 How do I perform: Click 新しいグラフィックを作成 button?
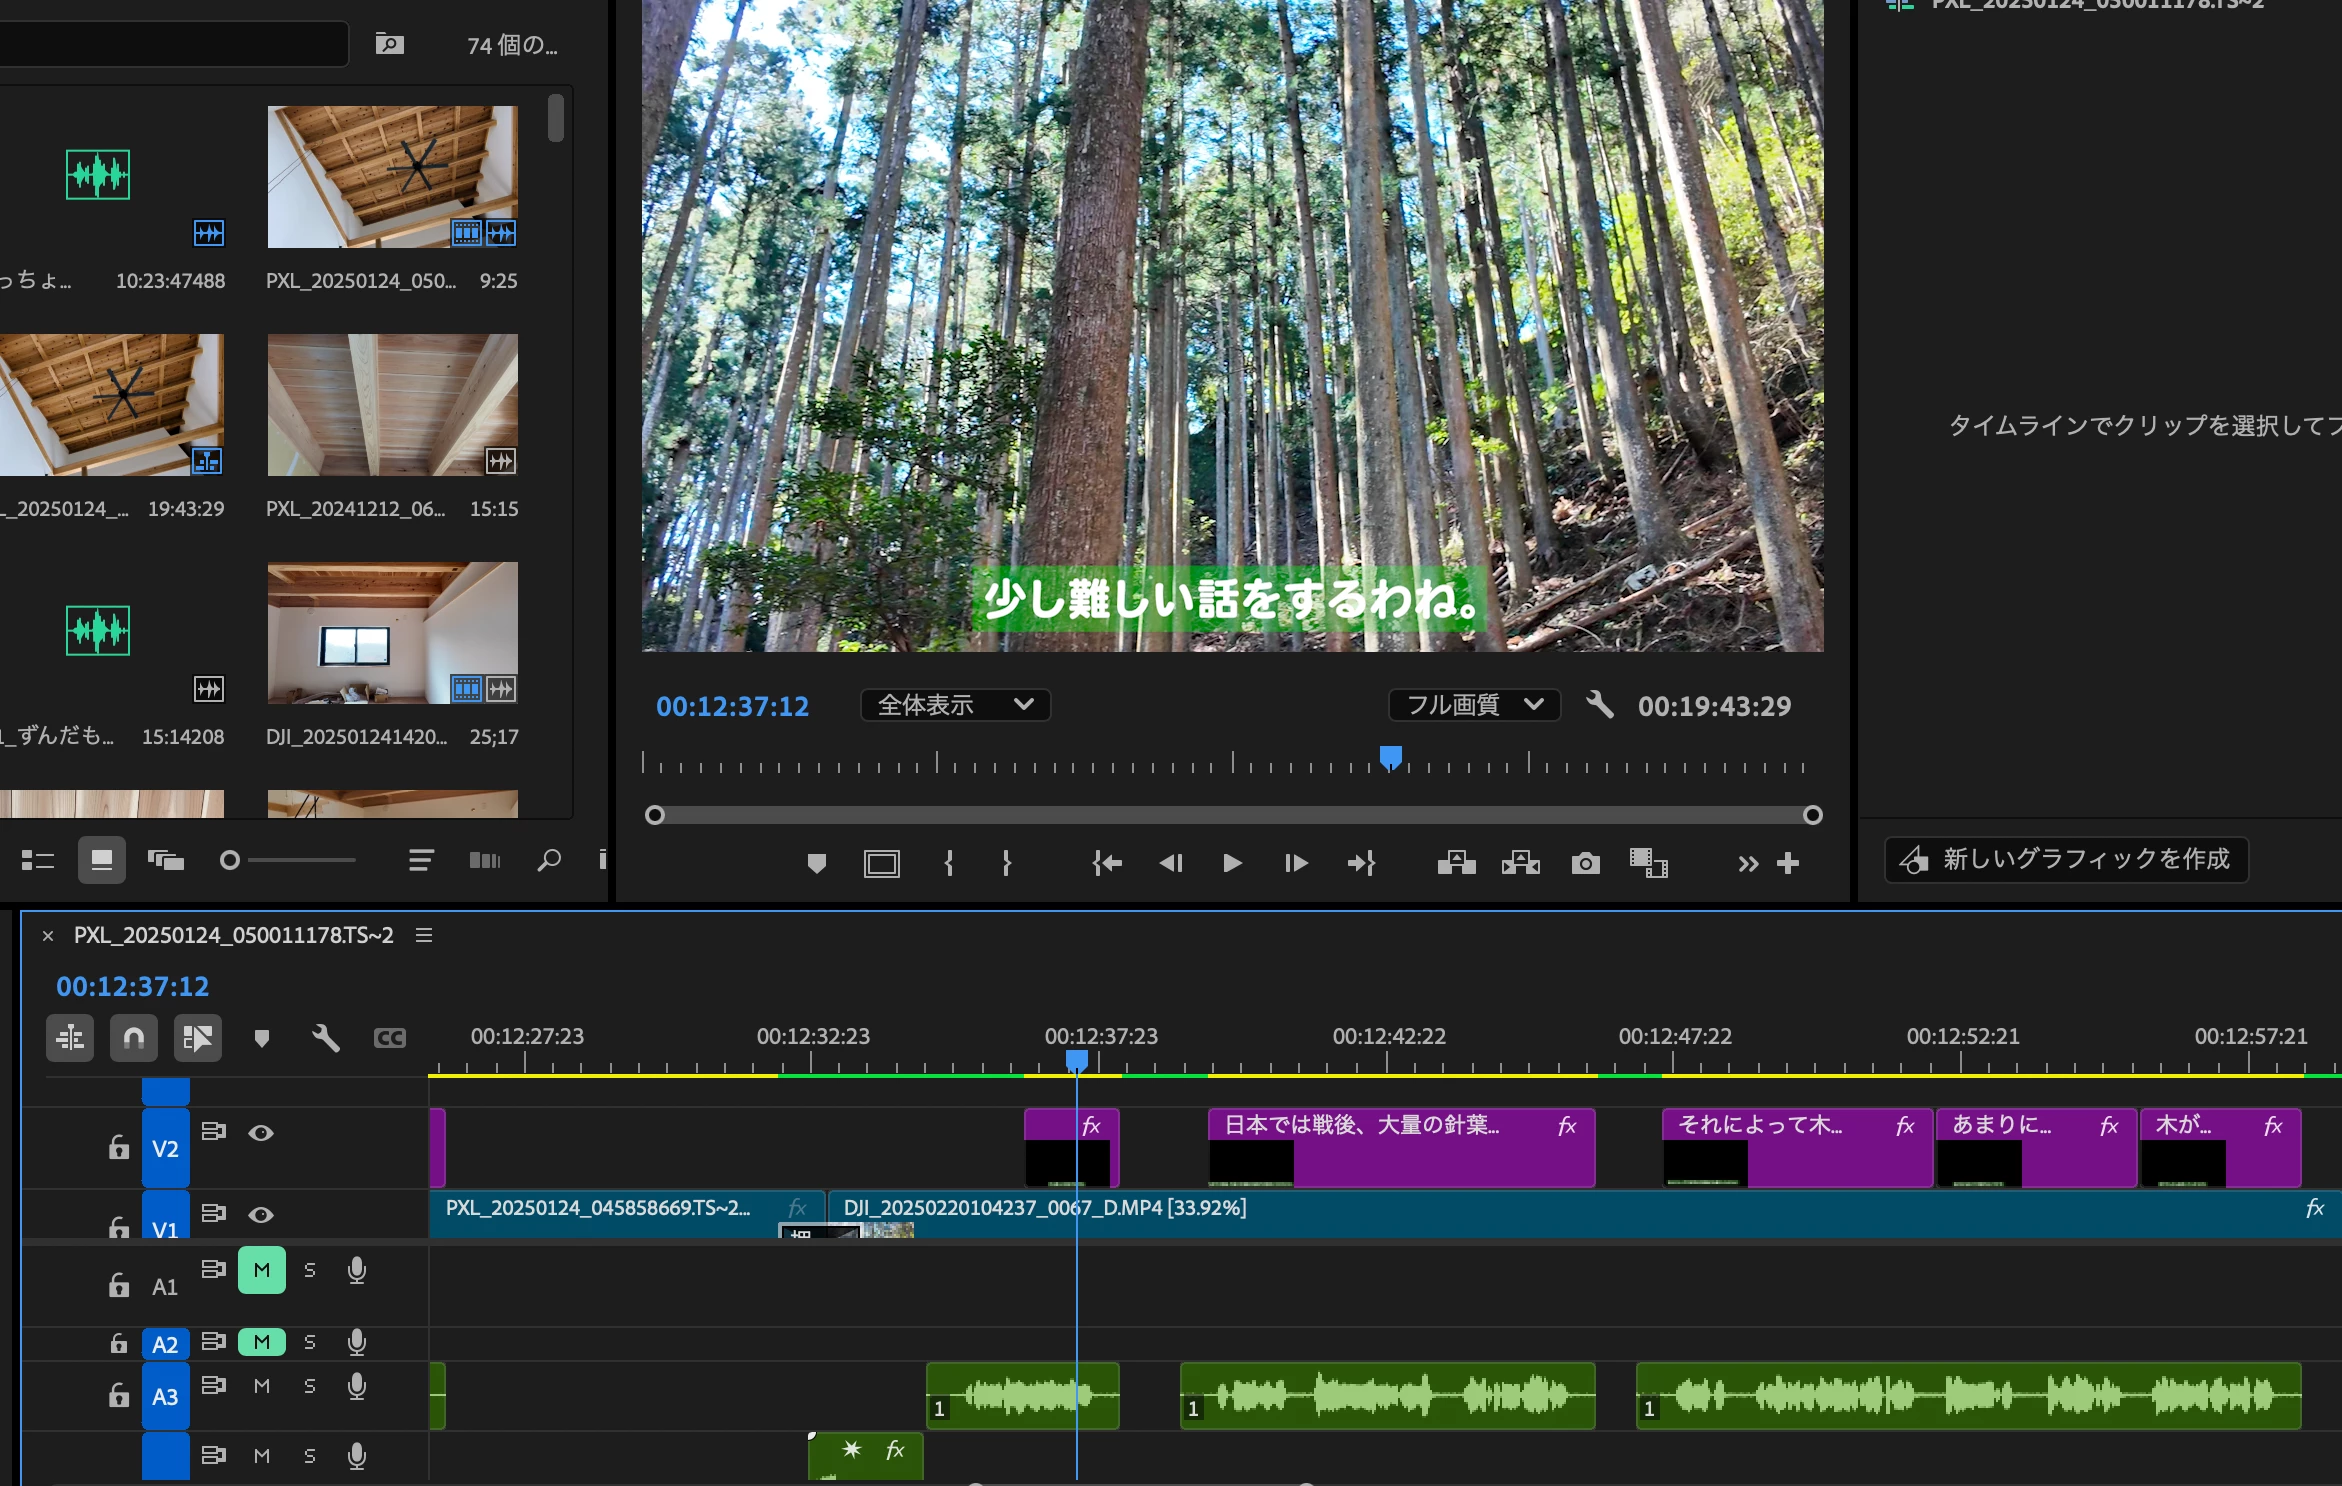pos(2066,859)
